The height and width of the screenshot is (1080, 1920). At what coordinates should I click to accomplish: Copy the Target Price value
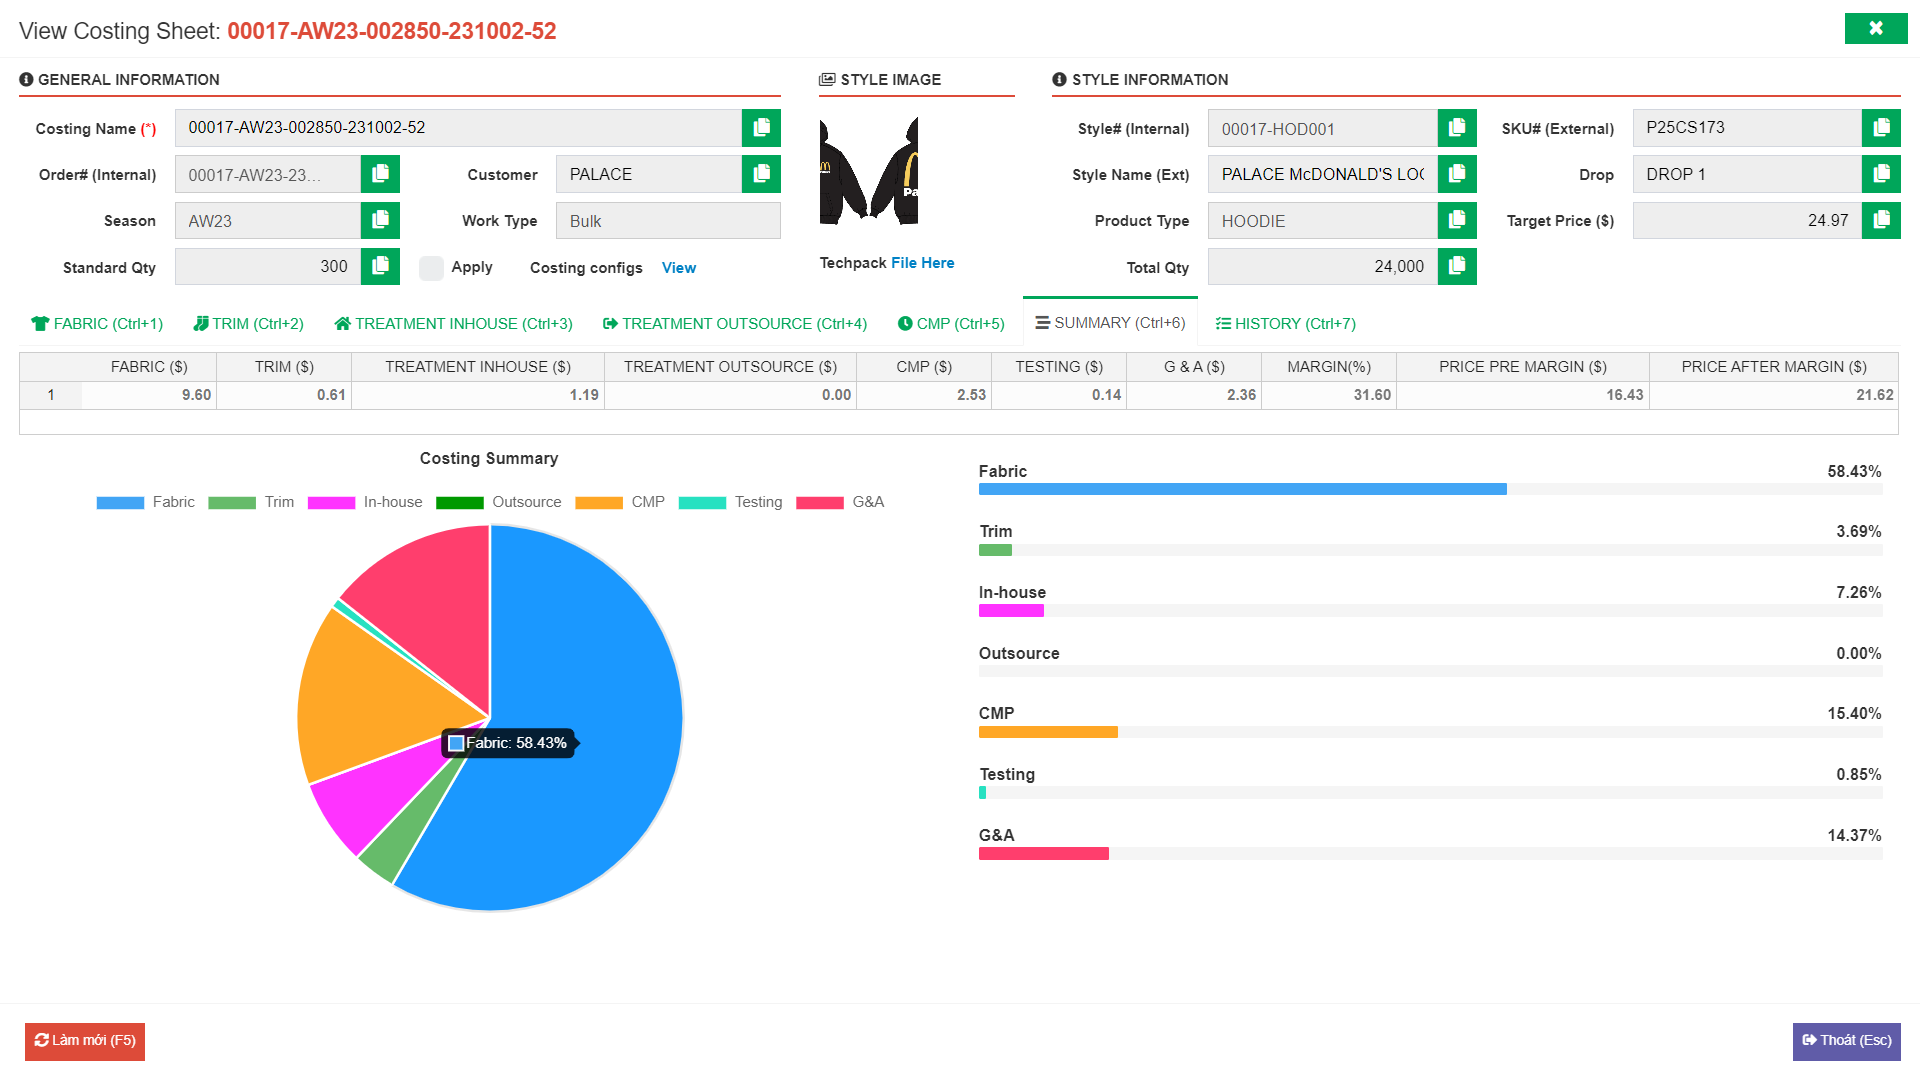point(1881,220)
